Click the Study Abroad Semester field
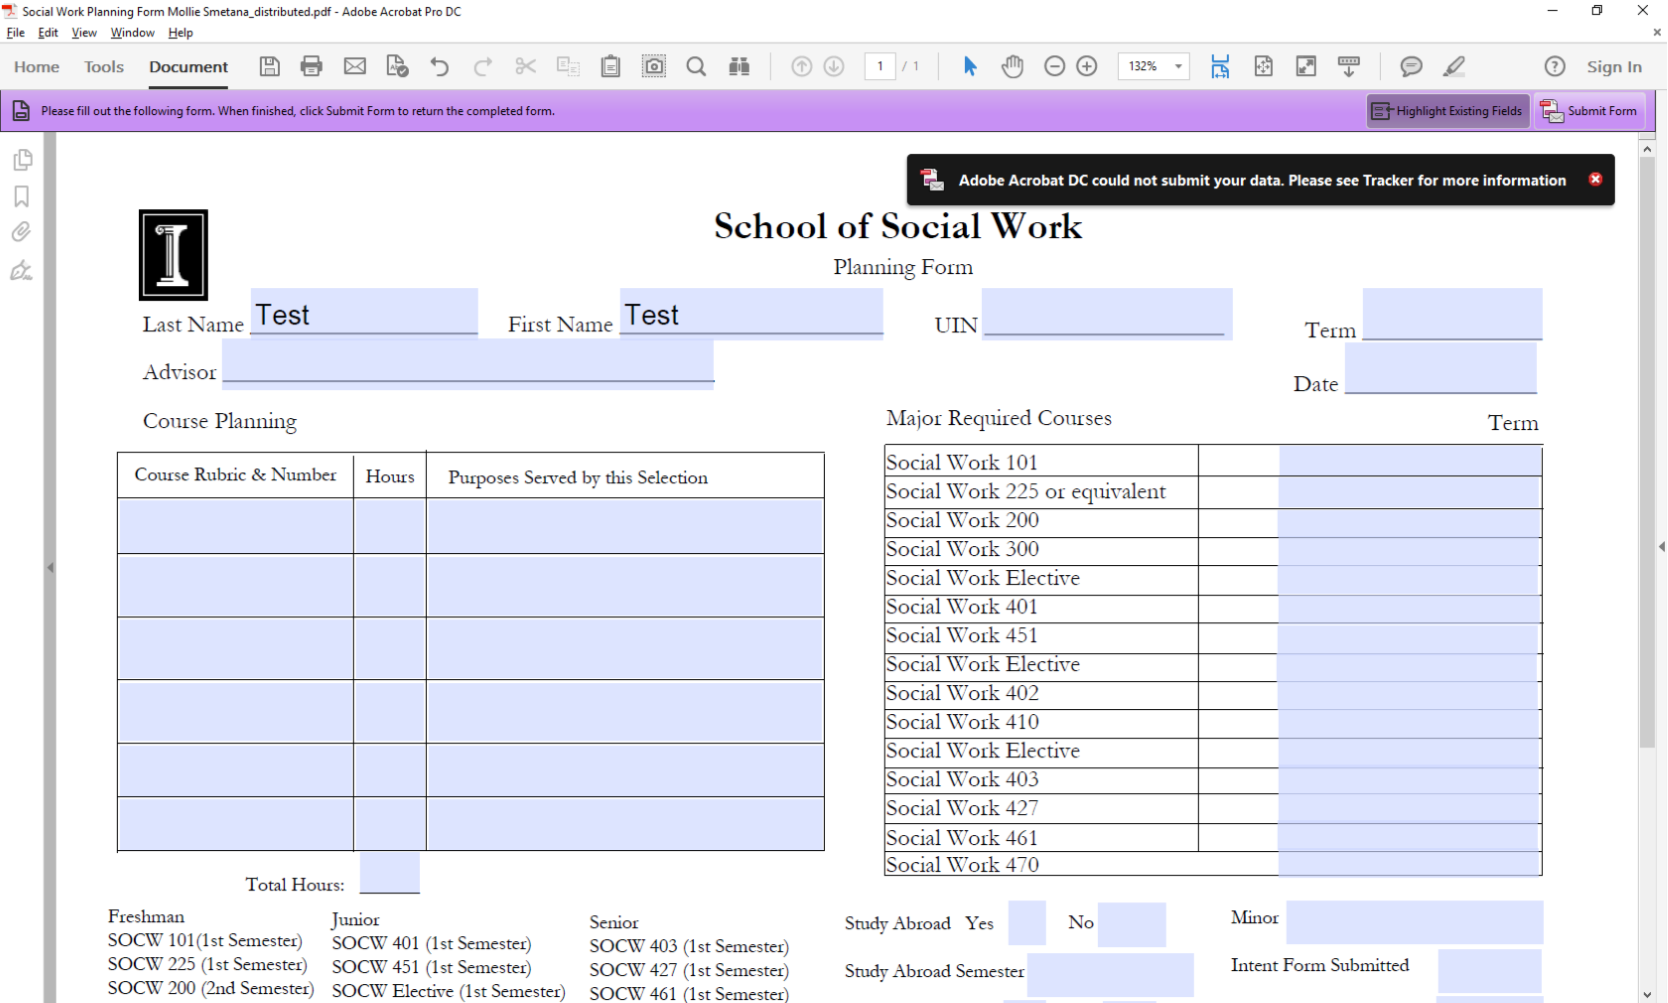Screen dimensions: 1668x1003 tap(1110, 974)
